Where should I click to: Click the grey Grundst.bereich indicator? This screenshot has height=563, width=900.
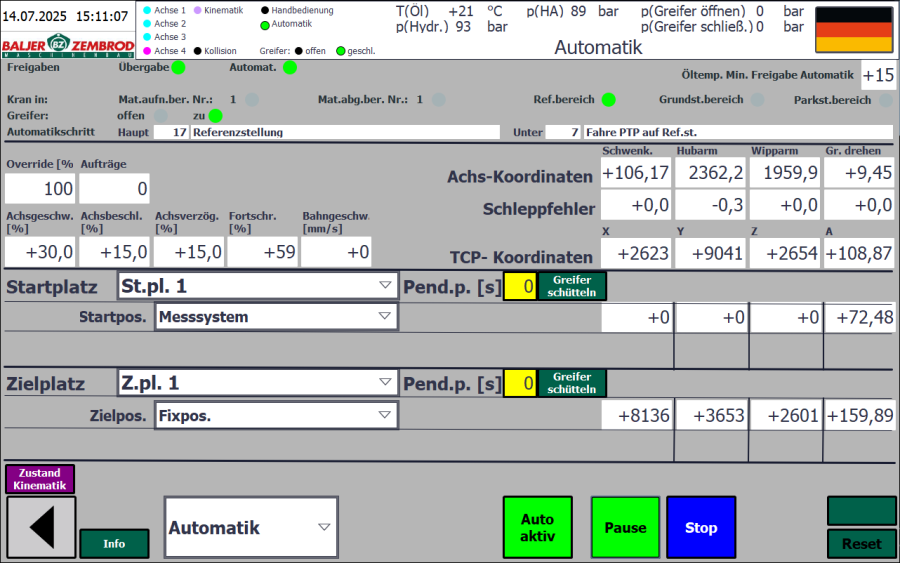pyautogui.click(x=758, y=100)
